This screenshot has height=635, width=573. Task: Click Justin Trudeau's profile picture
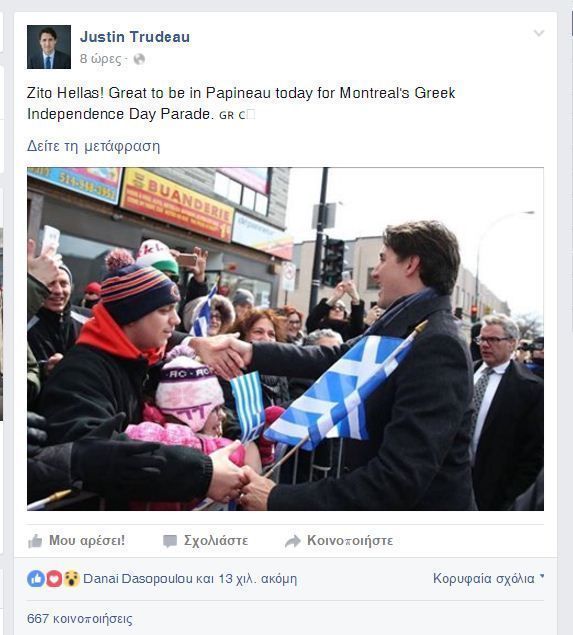pos(49,47)
